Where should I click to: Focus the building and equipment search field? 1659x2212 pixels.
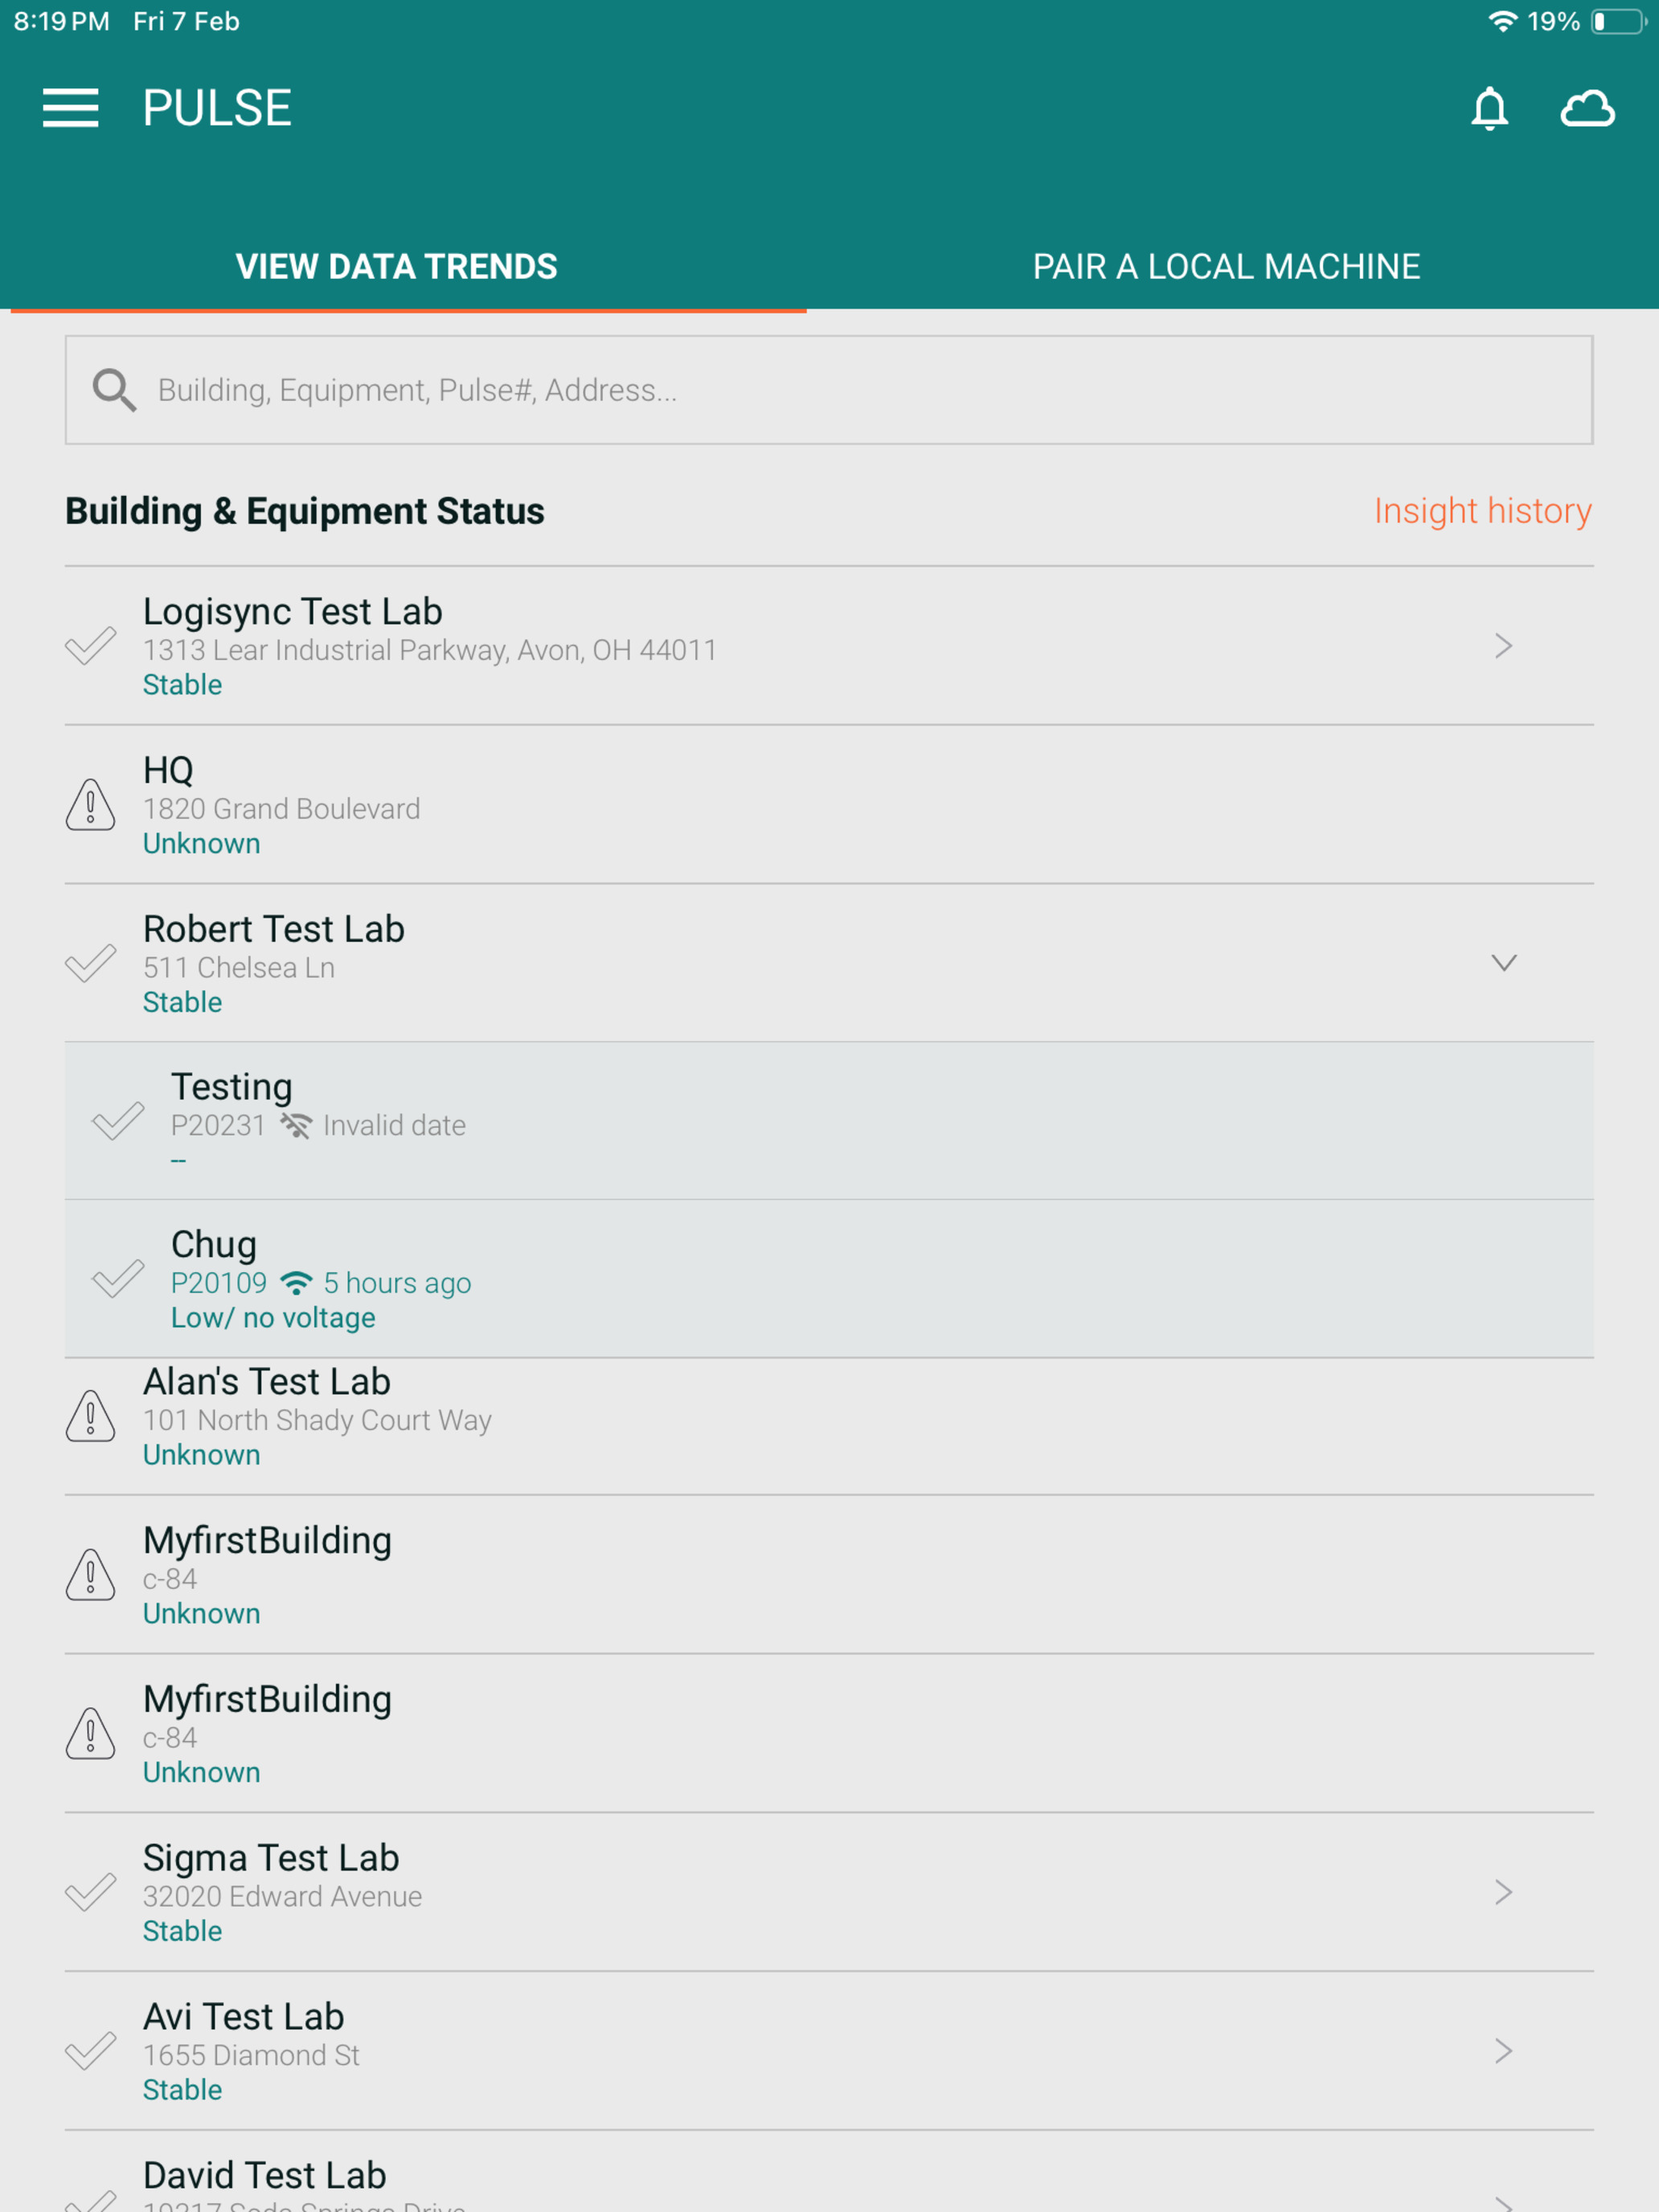pyautogui.click(x=829, y=390)
